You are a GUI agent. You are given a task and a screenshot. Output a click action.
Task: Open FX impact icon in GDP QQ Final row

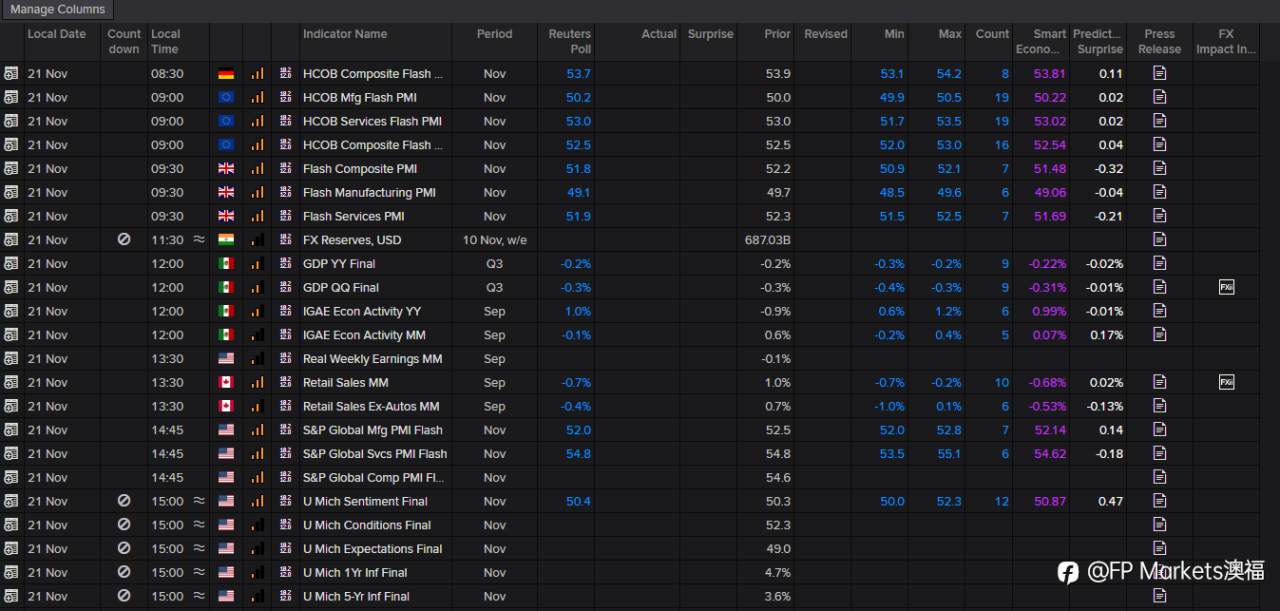tap(1226, 287)
